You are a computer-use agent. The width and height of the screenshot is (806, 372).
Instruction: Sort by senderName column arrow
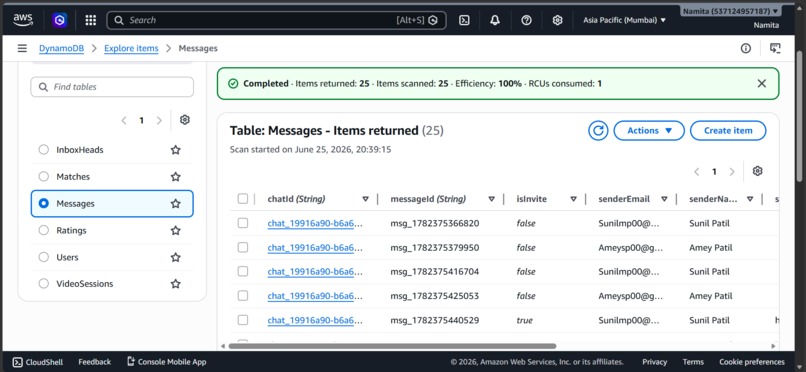750,199
